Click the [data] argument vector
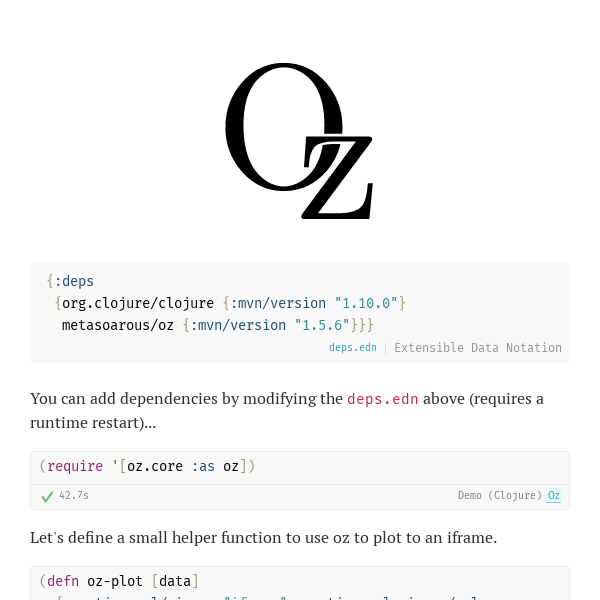600x600 pixels. (175, 581)
